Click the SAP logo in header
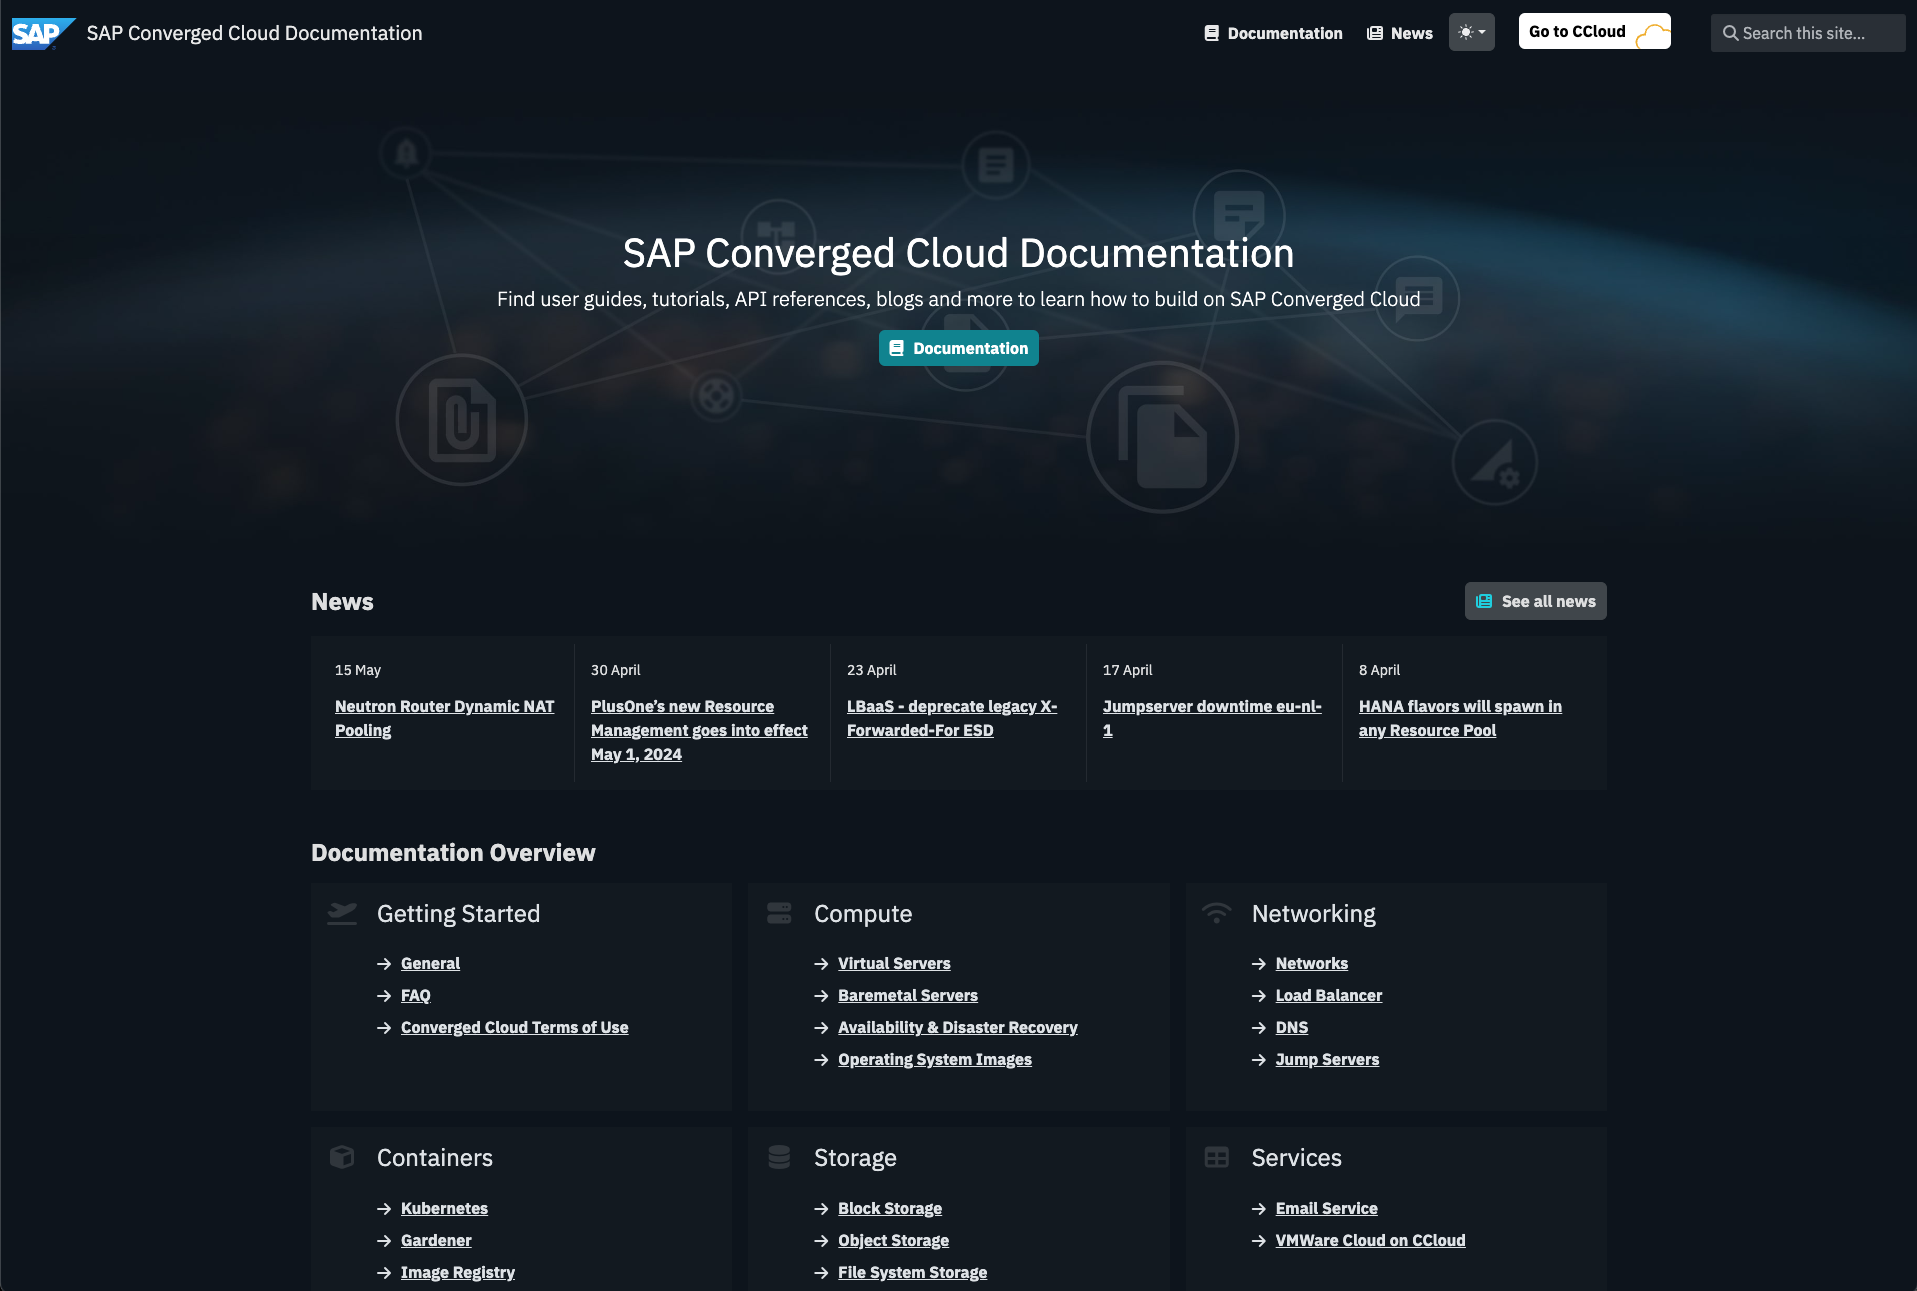1917x1291 pixels. point(42,33)
